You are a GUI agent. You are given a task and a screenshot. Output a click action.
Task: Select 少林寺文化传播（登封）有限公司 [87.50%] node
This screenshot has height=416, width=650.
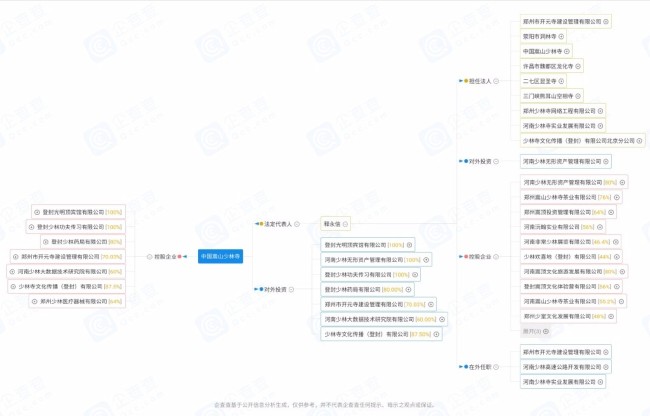coord(381,334)
